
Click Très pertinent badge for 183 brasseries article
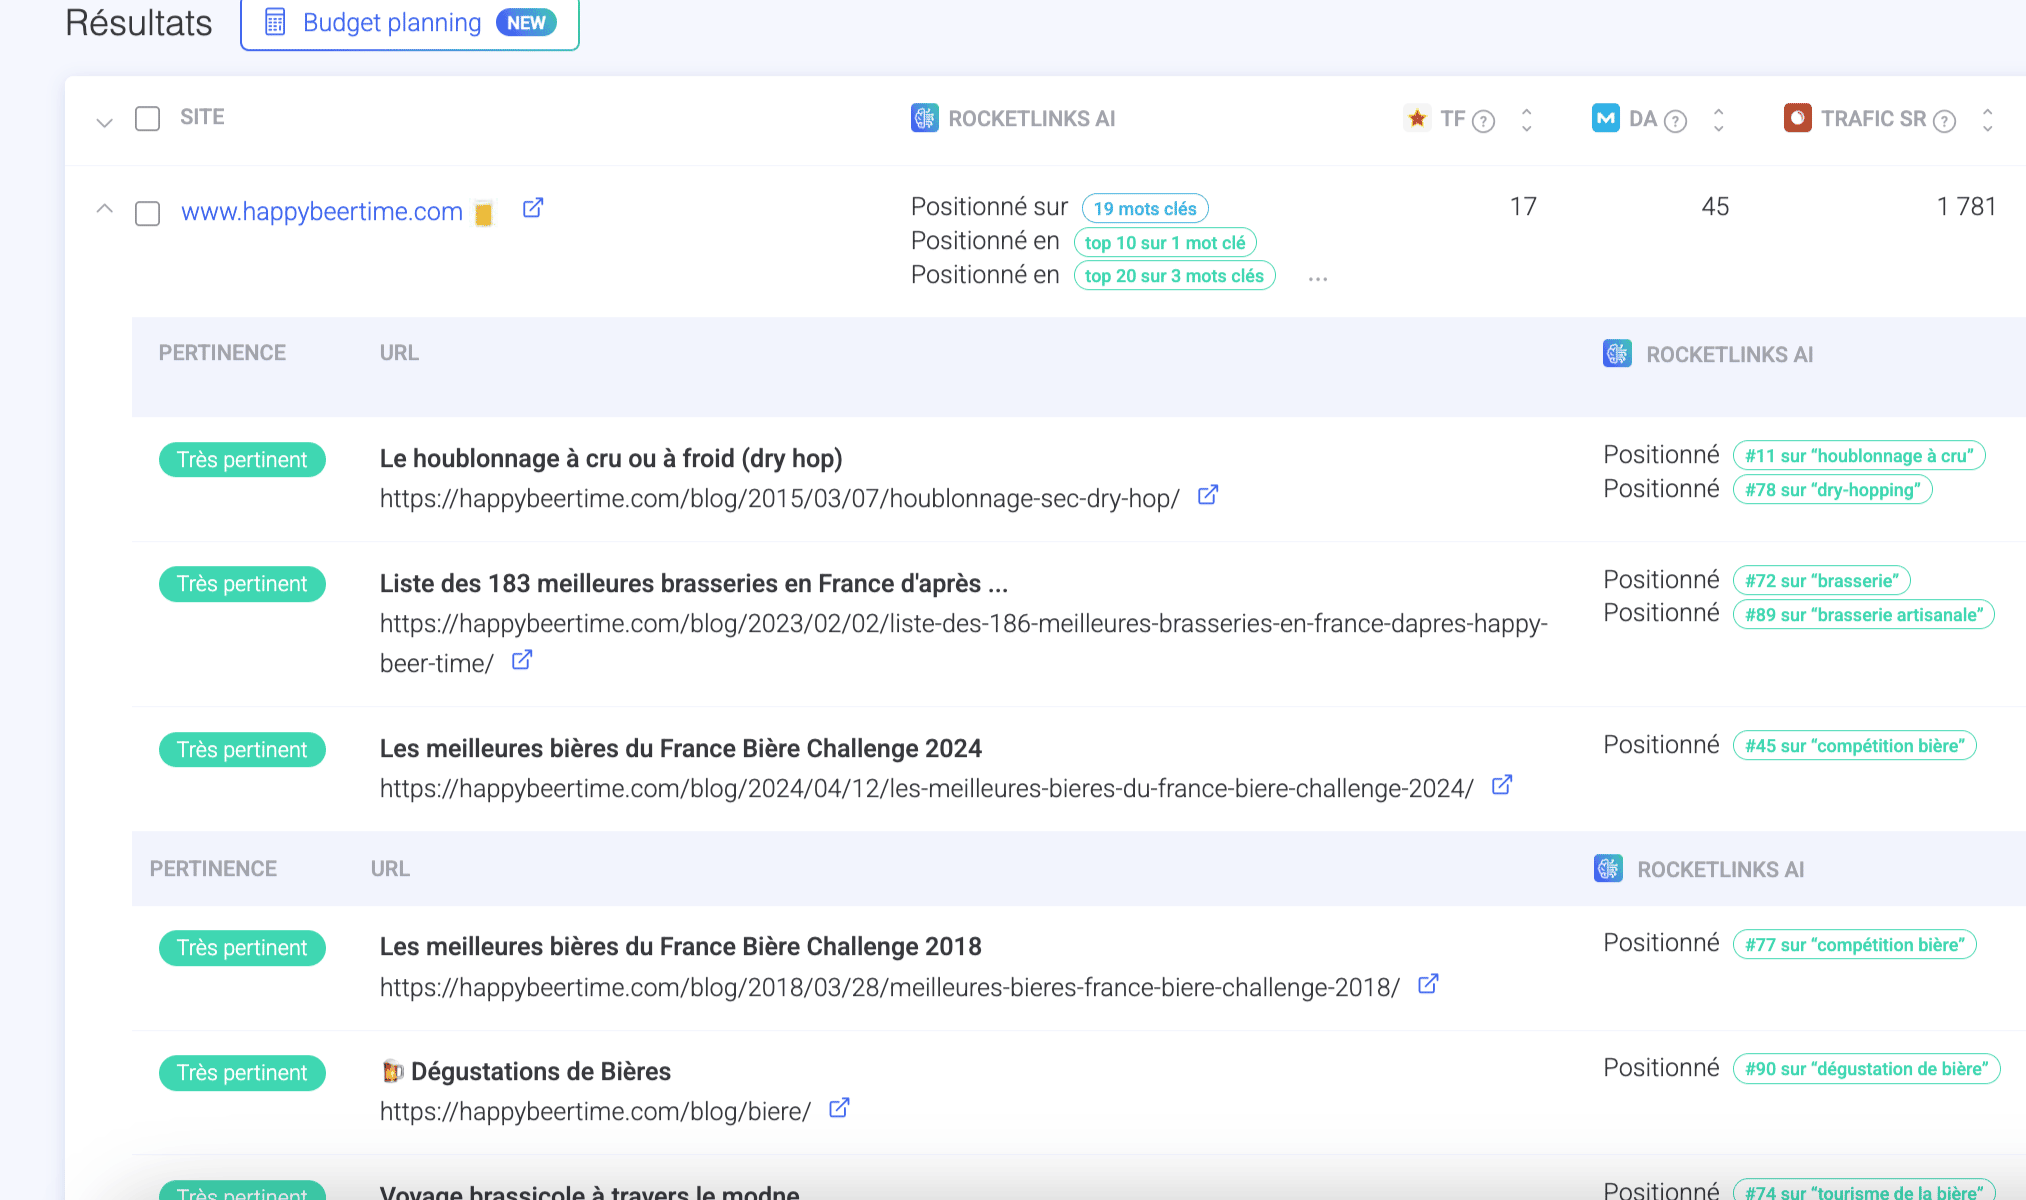[x=242, y=584]
